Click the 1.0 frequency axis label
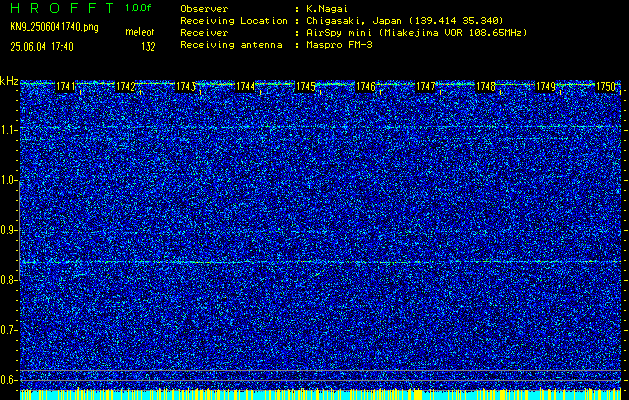This screenshot has height=400, width=629. pyautogui.click(x=9, y=181)
